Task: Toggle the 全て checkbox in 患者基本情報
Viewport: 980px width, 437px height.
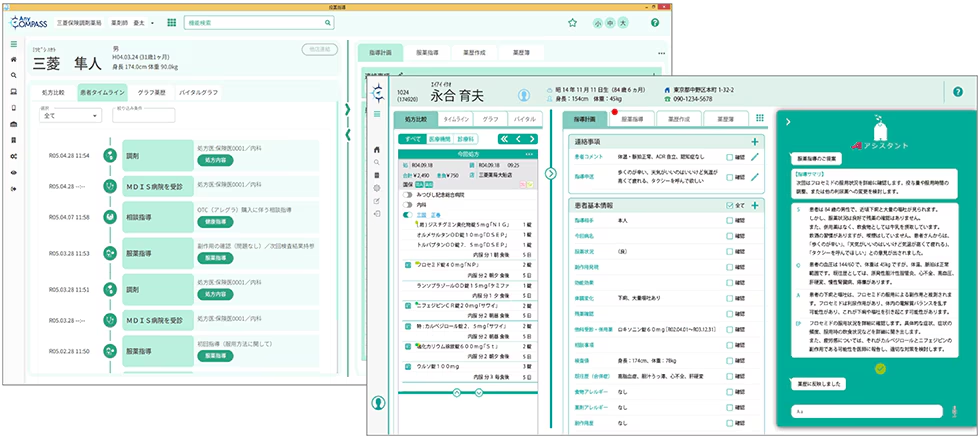Action: [x=727, y=207]
